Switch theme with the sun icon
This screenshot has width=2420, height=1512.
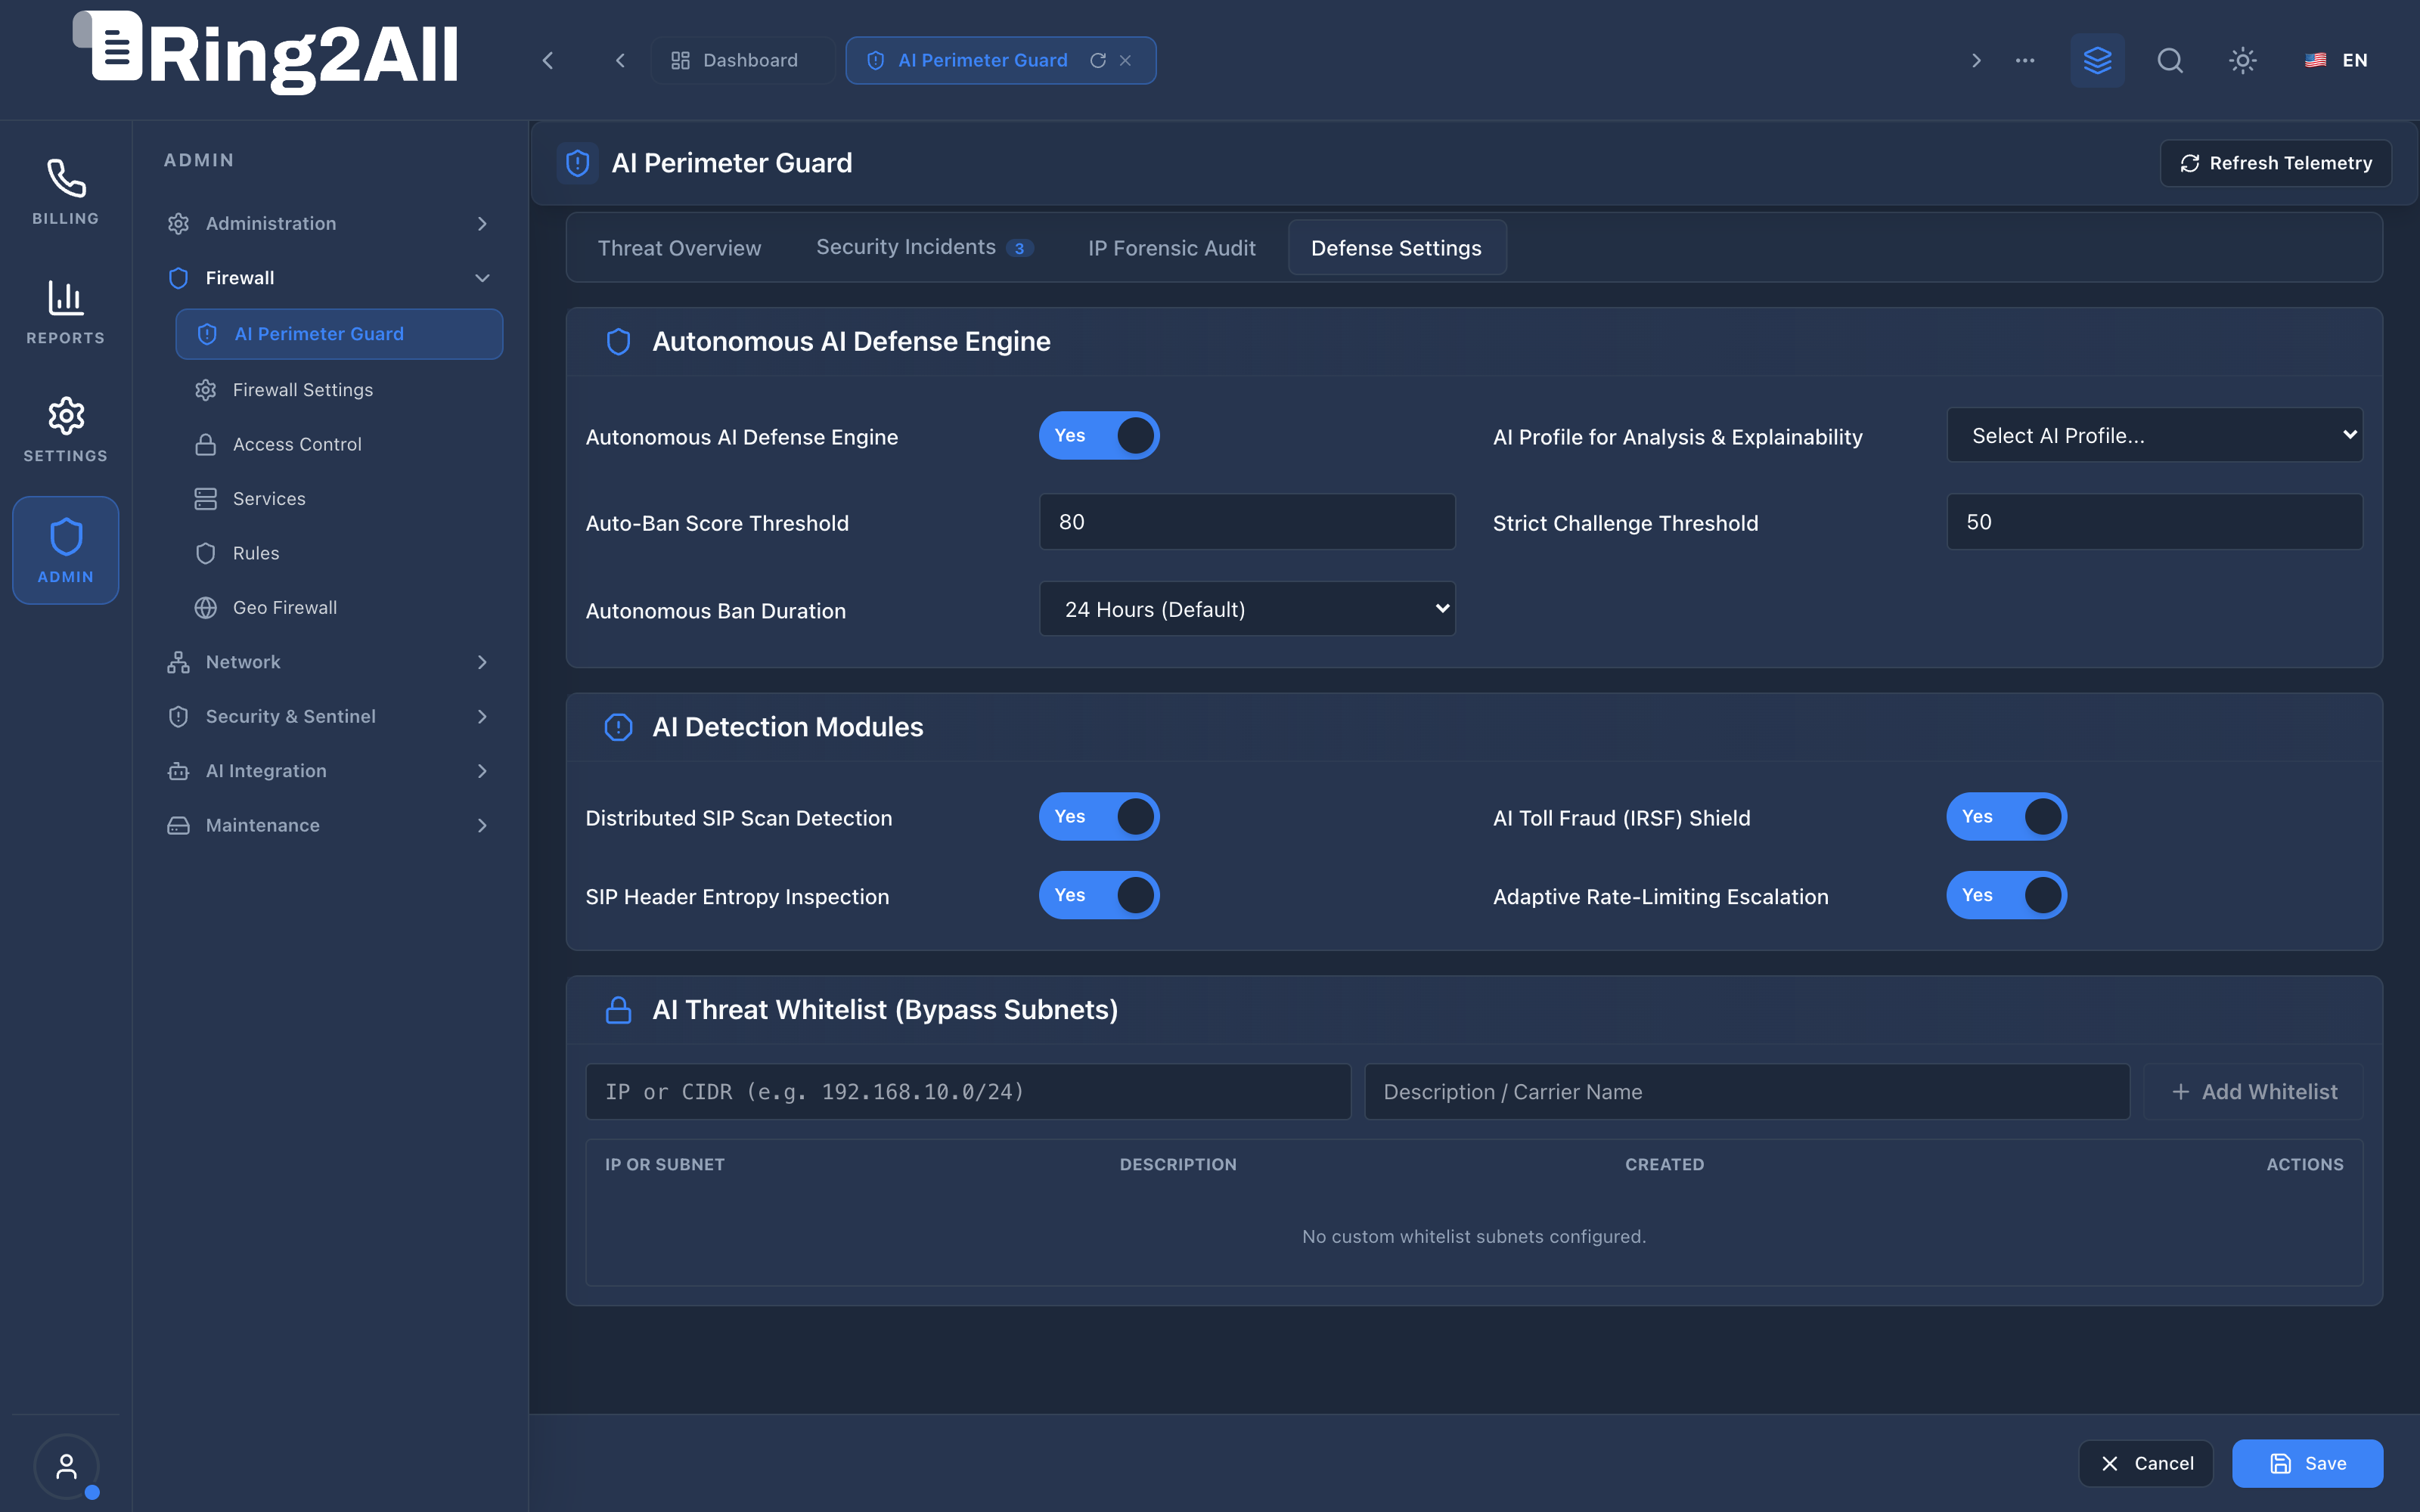pyautogui.click(x=2243, y=60)
